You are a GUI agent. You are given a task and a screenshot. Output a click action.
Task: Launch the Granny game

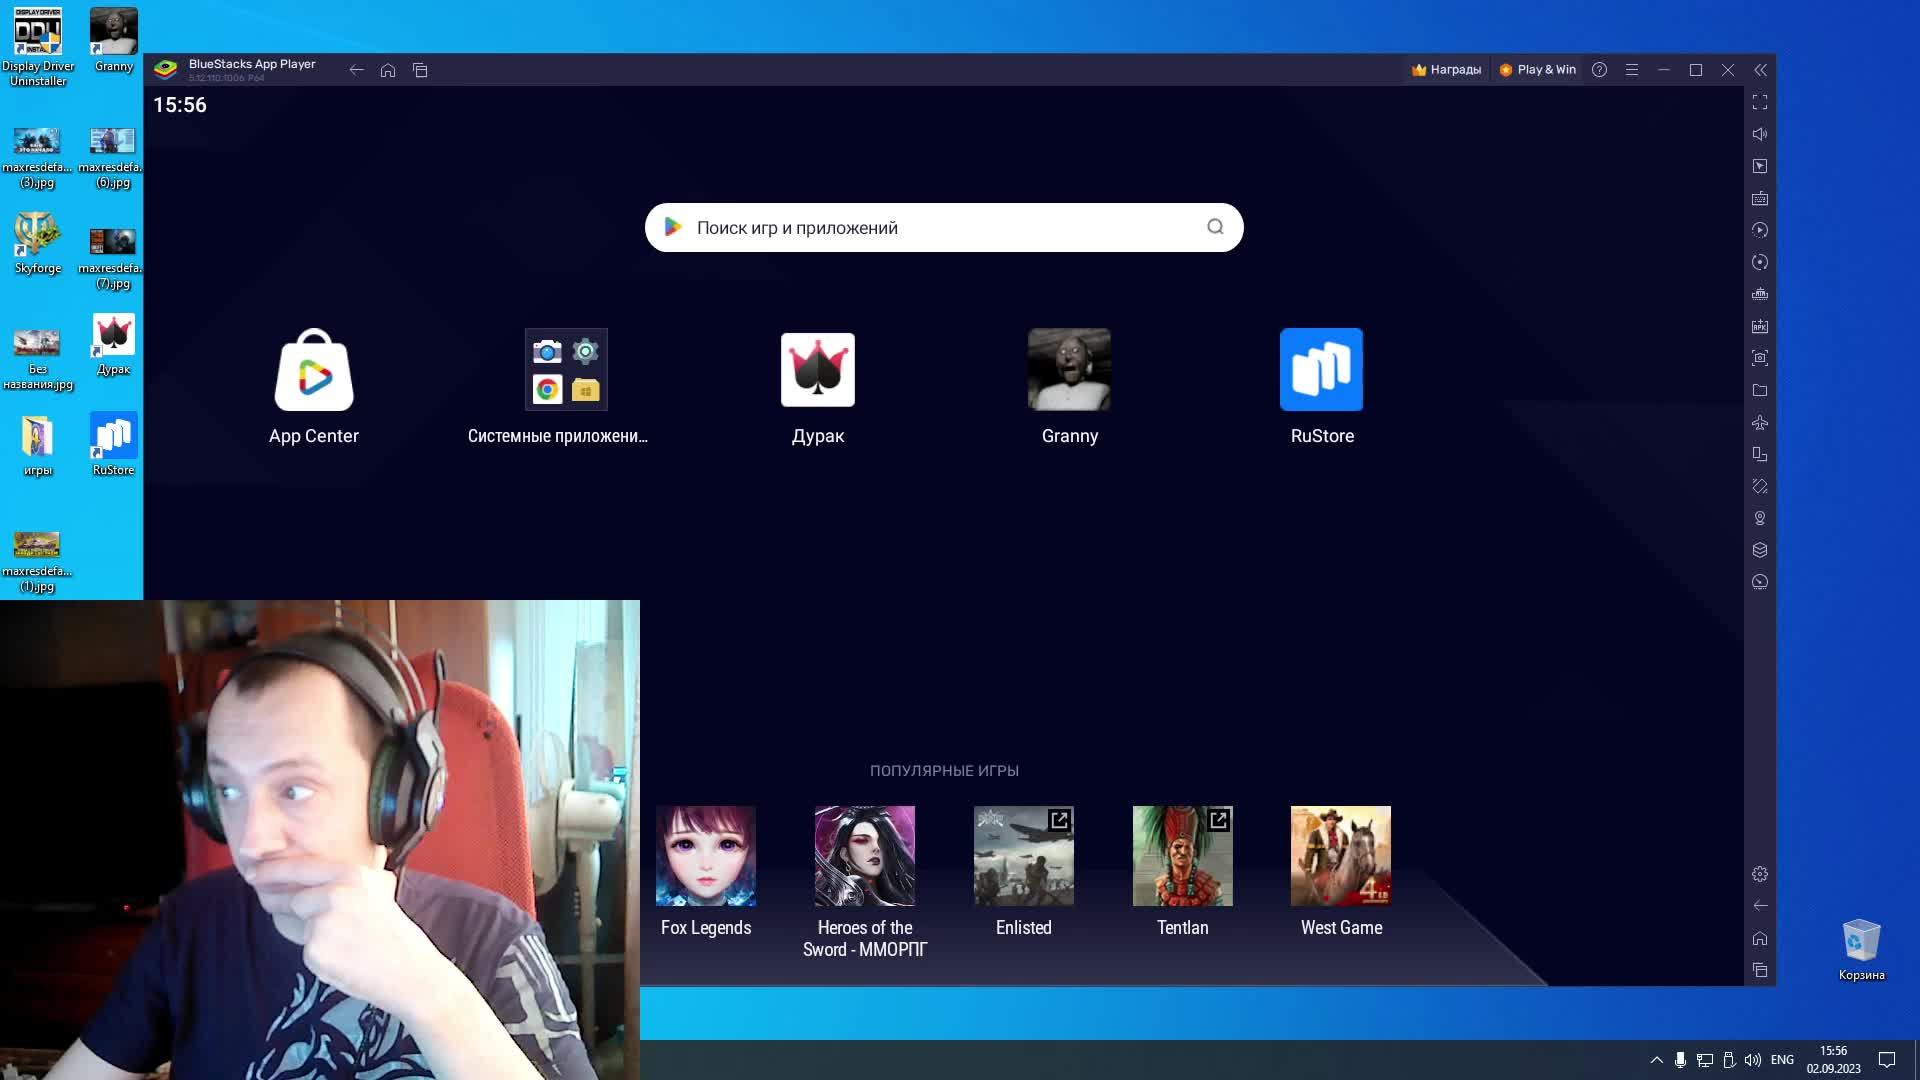pyautogui.click(x=1069, y=371)
